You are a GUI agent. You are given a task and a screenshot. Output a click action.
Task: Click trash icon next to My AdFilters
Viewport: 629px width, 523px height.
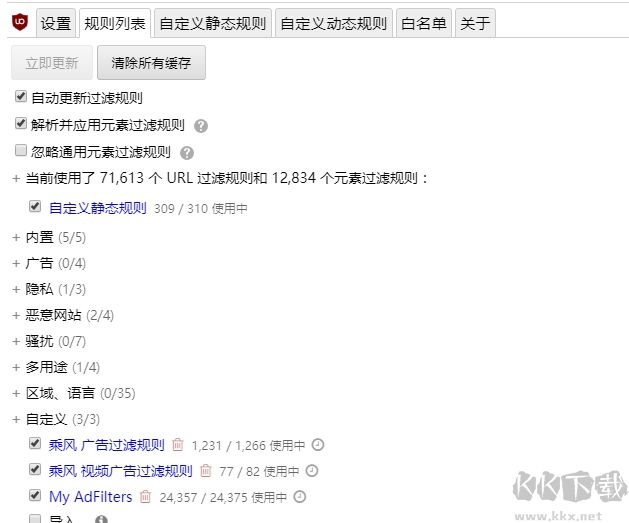click(x=145, y=497)
